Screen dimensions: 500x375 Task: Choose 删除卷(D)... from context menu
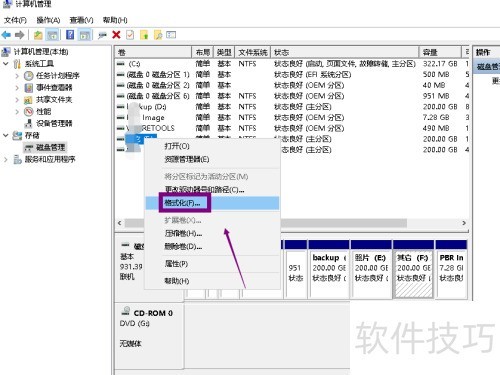click(212, 247)
